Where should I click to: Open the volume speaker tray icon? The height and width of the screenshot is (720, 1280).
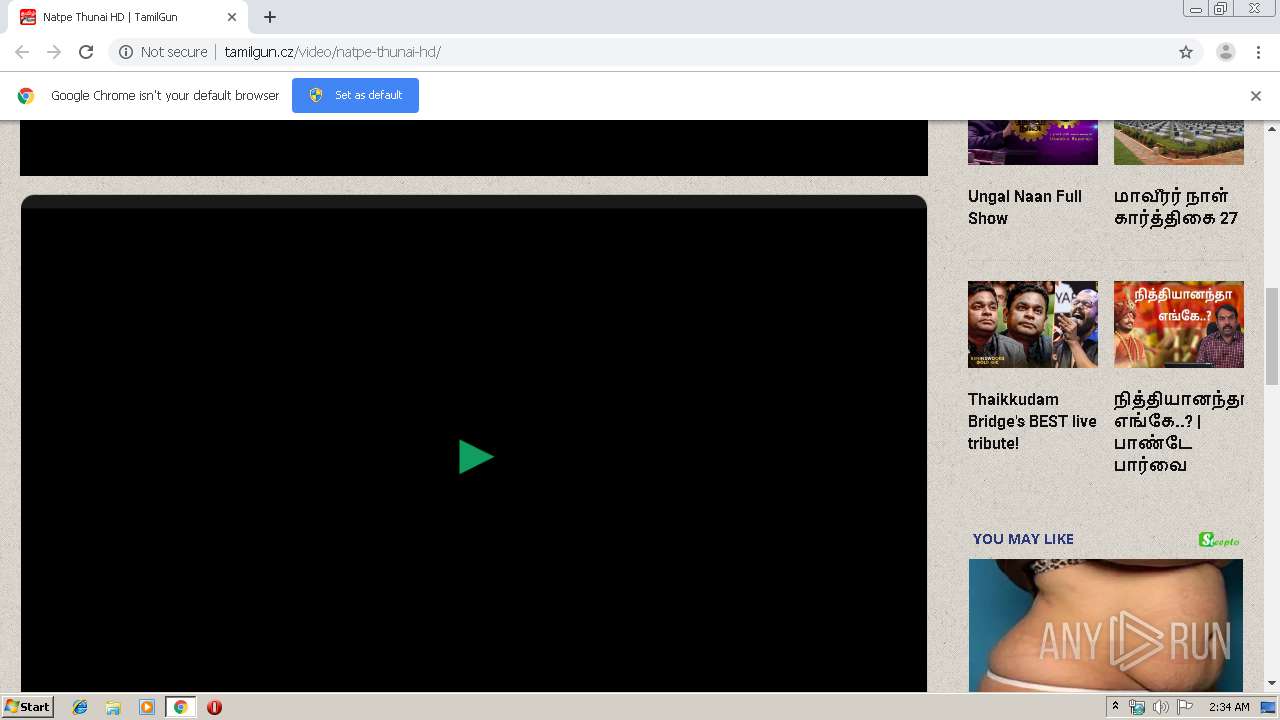[x=1160, y=707]
